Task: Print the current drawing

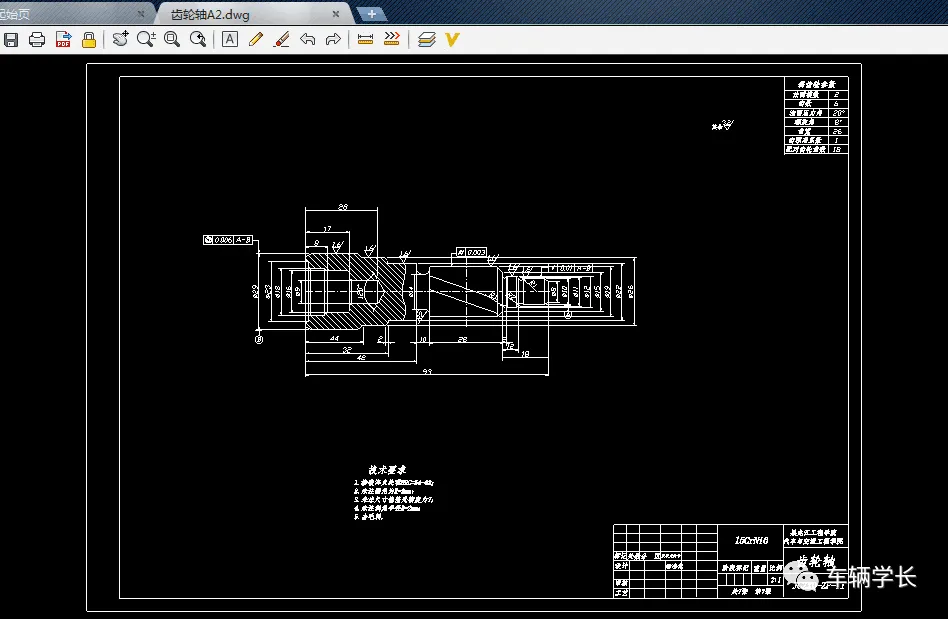Action: coord(37,40)
